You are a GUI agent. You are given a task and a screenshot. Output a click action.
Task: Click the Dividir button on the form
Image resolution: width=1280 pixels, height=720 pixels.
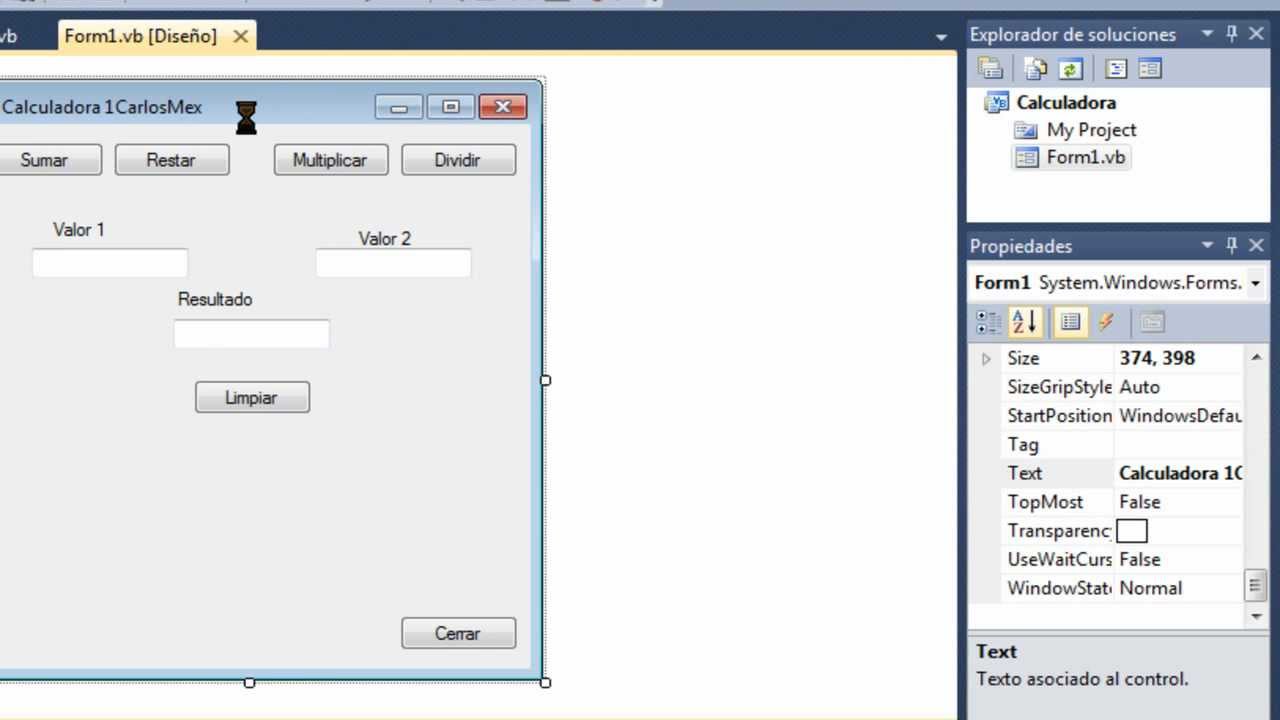[x=459, y=160]
